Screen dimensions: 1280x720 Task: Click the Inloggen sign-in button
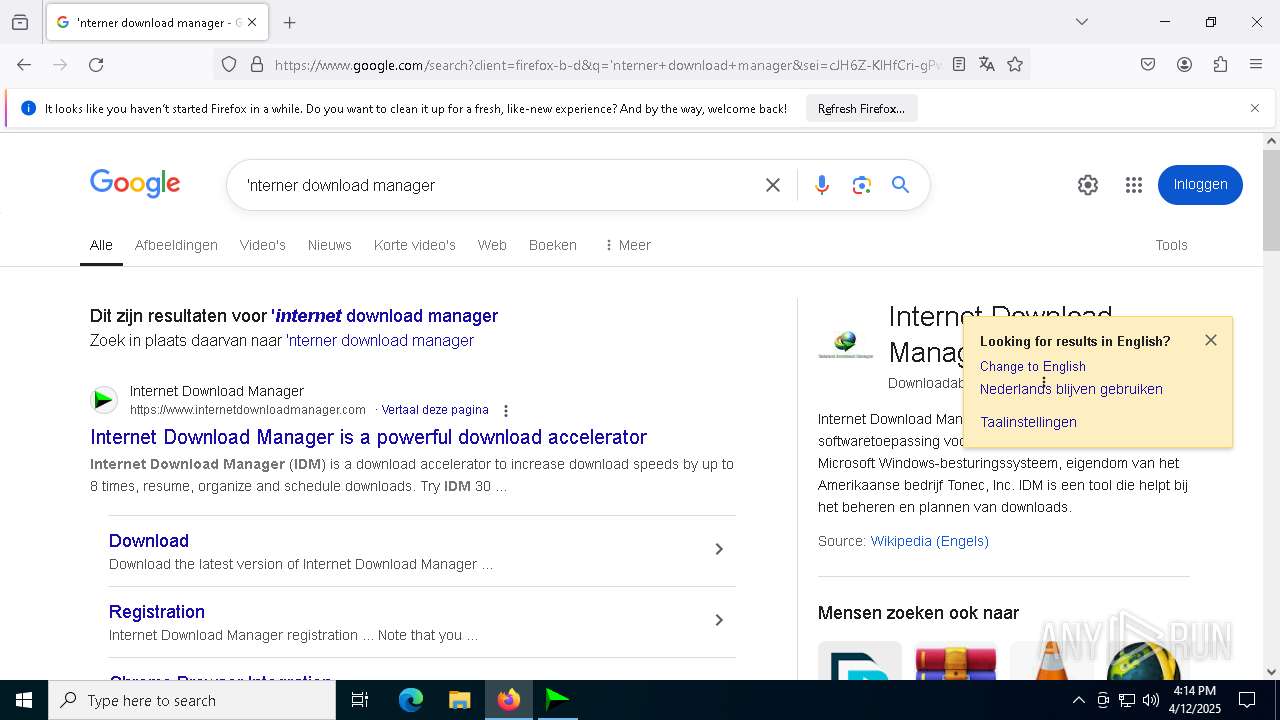pos(1200,185)
